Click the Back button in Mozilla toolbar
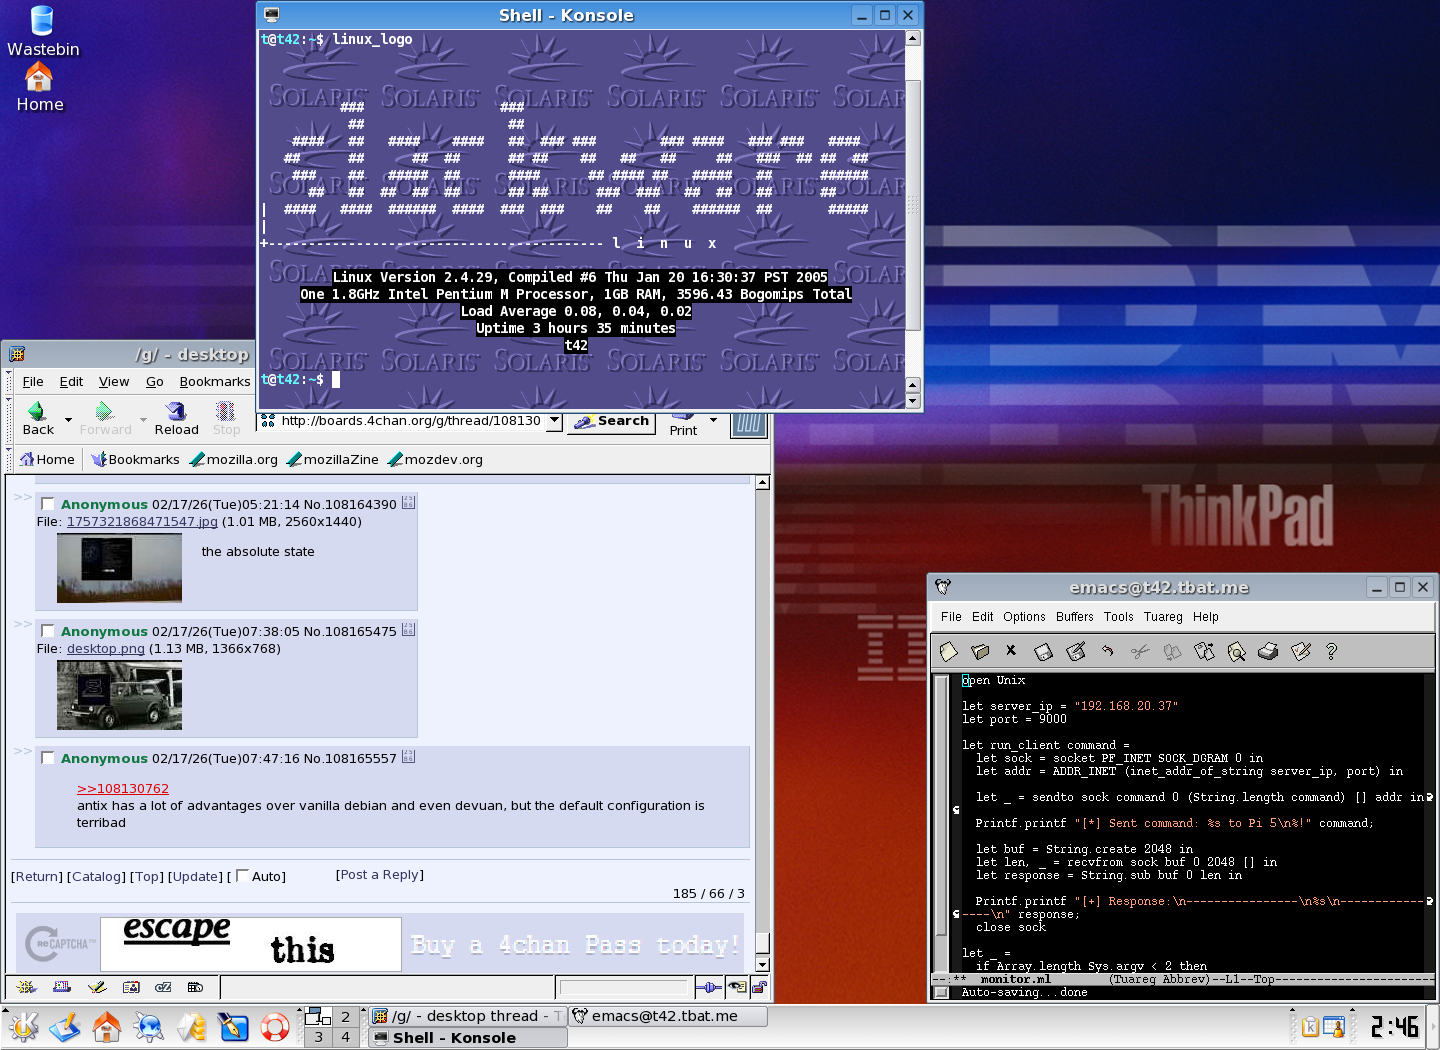 coord(38,419)
